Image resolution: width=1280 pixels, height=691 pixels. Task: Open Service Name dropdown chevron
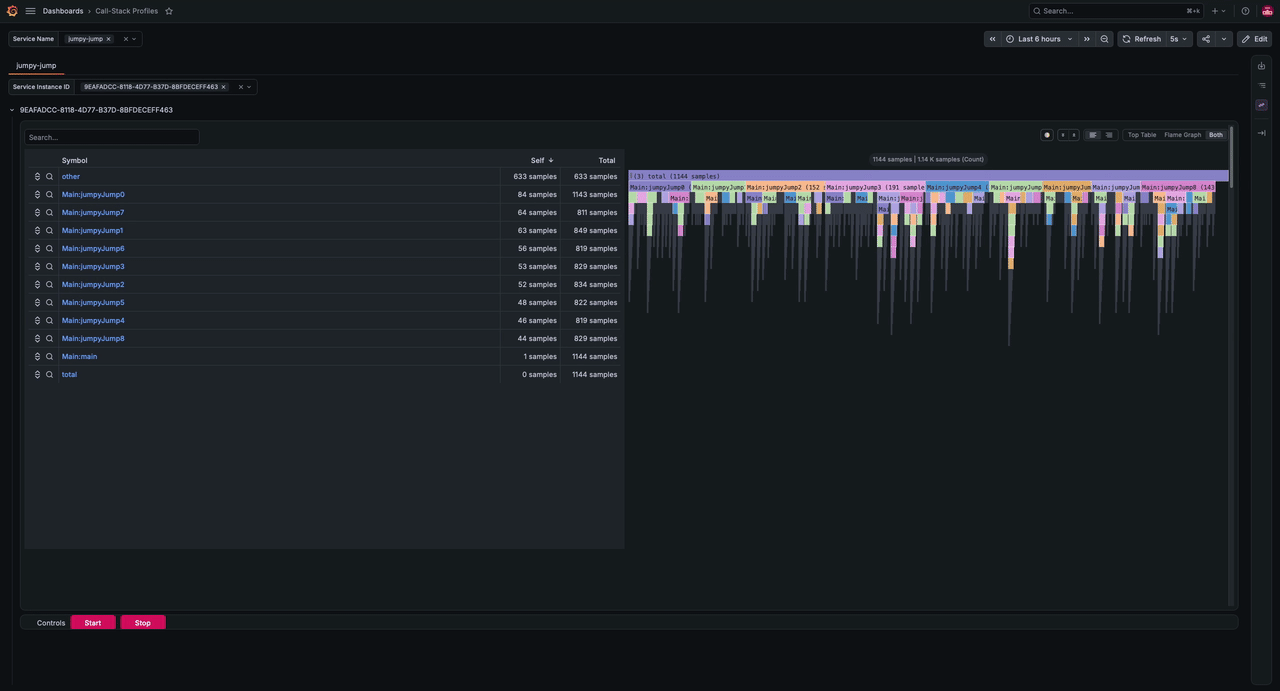[x=134, y=39]
